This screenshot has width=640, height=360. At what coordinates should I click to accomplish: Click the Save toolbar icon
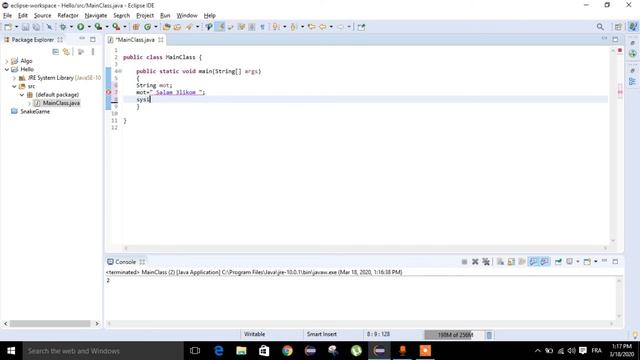(x=25, y=27)
